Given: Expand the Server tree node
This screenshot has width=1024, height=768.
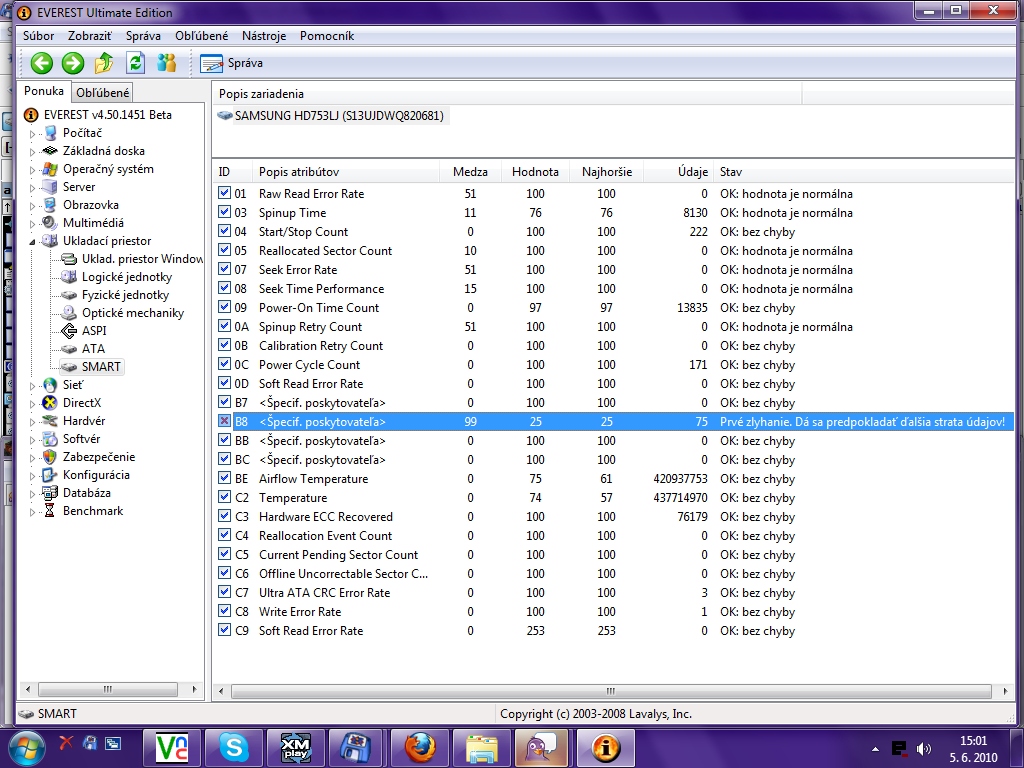Looking at the screenshot, I should (32, 187).
